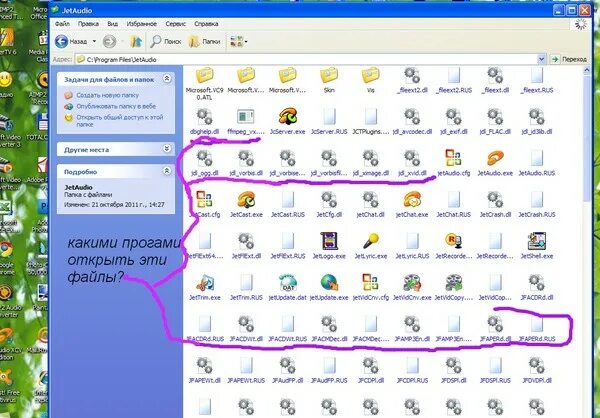Select the JetLyric.exe microphone icon
This screenshot has height=418, width=600.
point(370,241)
